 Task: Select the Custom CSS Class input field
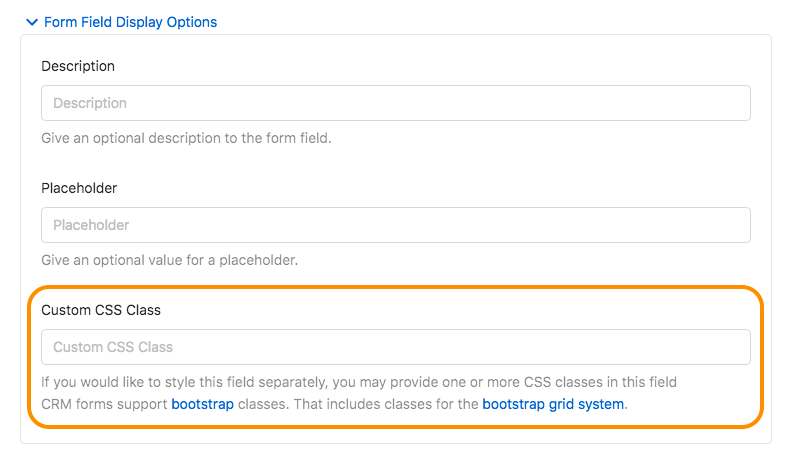pyautogui.click(x=395, y=347)
